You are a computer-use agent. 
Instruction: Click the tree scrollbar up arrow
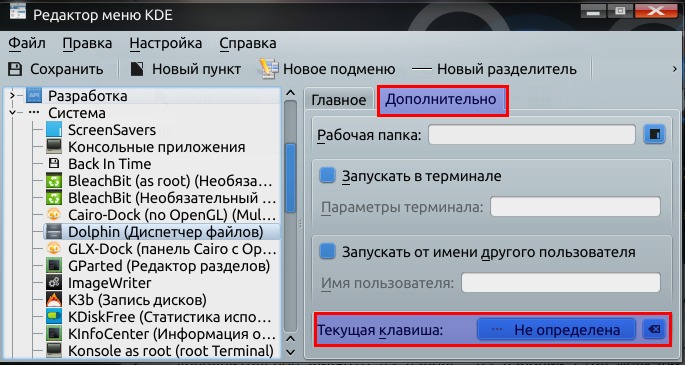click(x=290, y=93)
